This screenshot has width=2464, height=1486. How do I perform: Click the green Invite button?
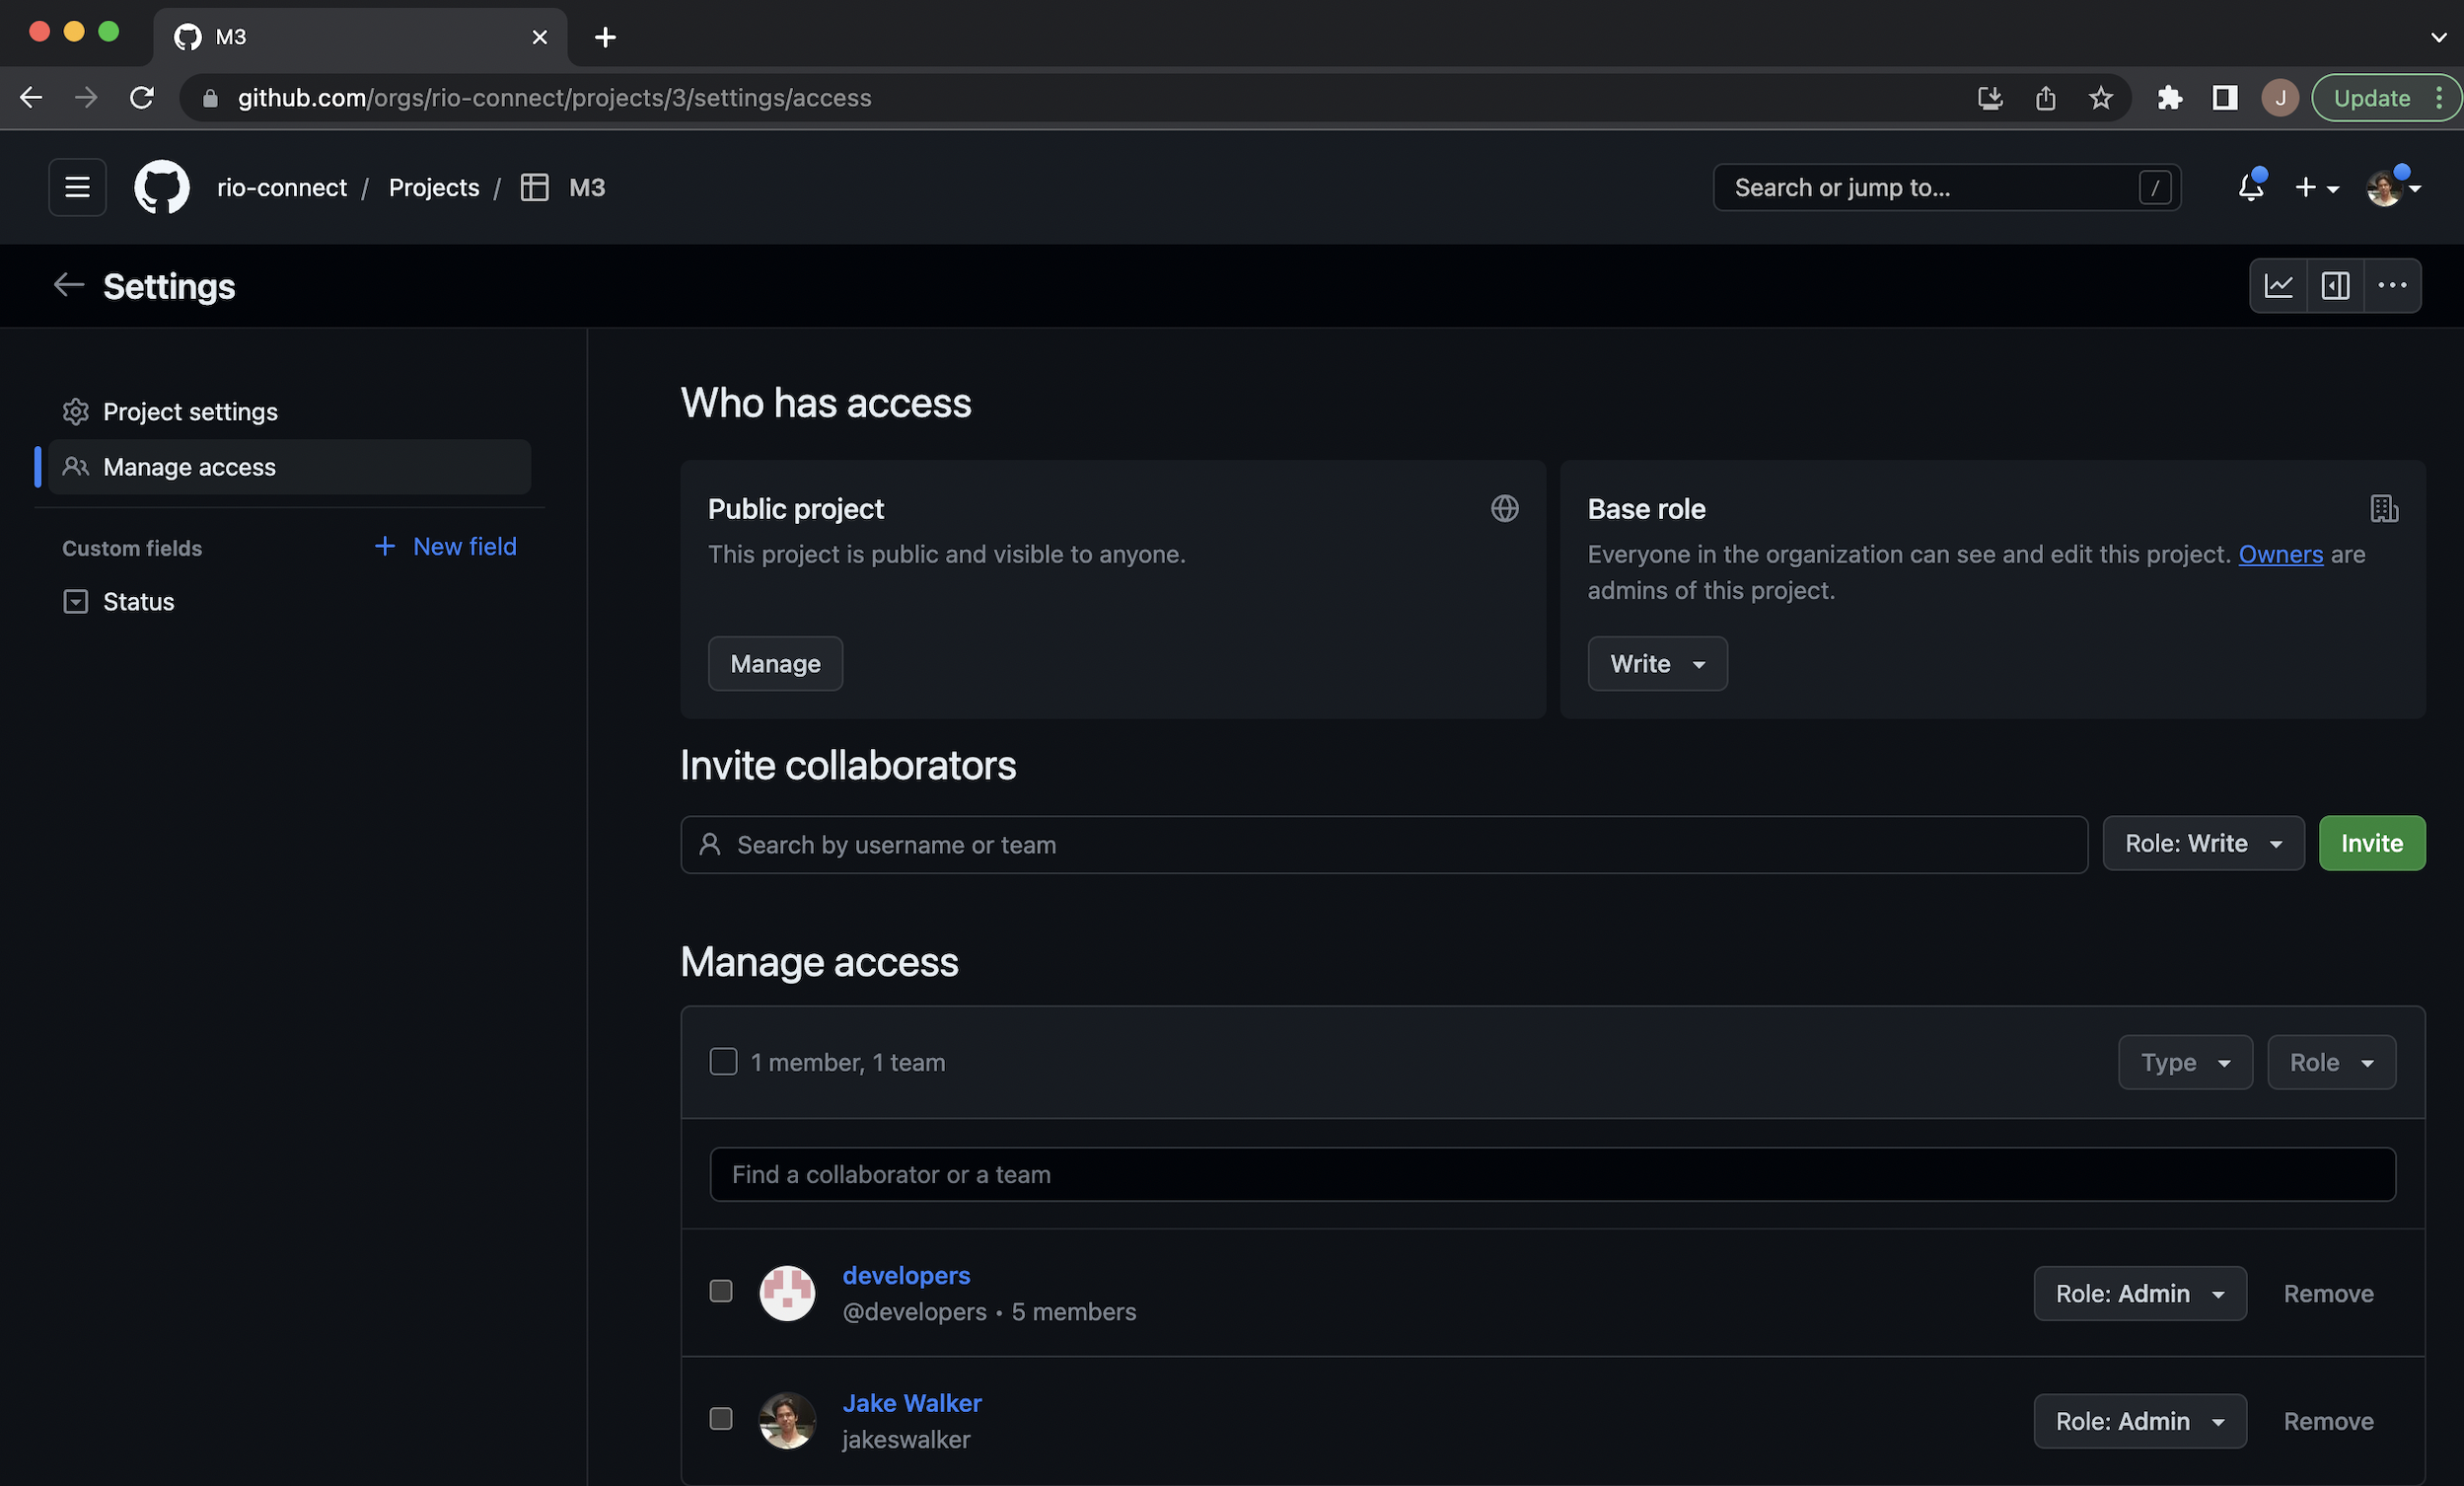click(x=2371, y=843)
